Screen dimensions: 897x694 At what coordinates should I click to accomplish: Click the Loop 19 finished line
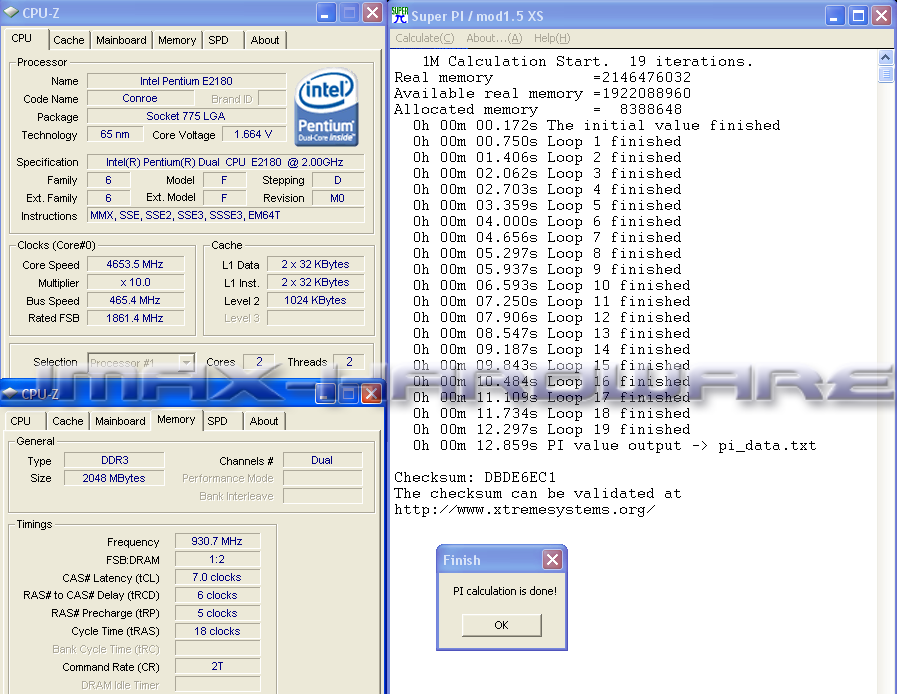tap(551, 429)
